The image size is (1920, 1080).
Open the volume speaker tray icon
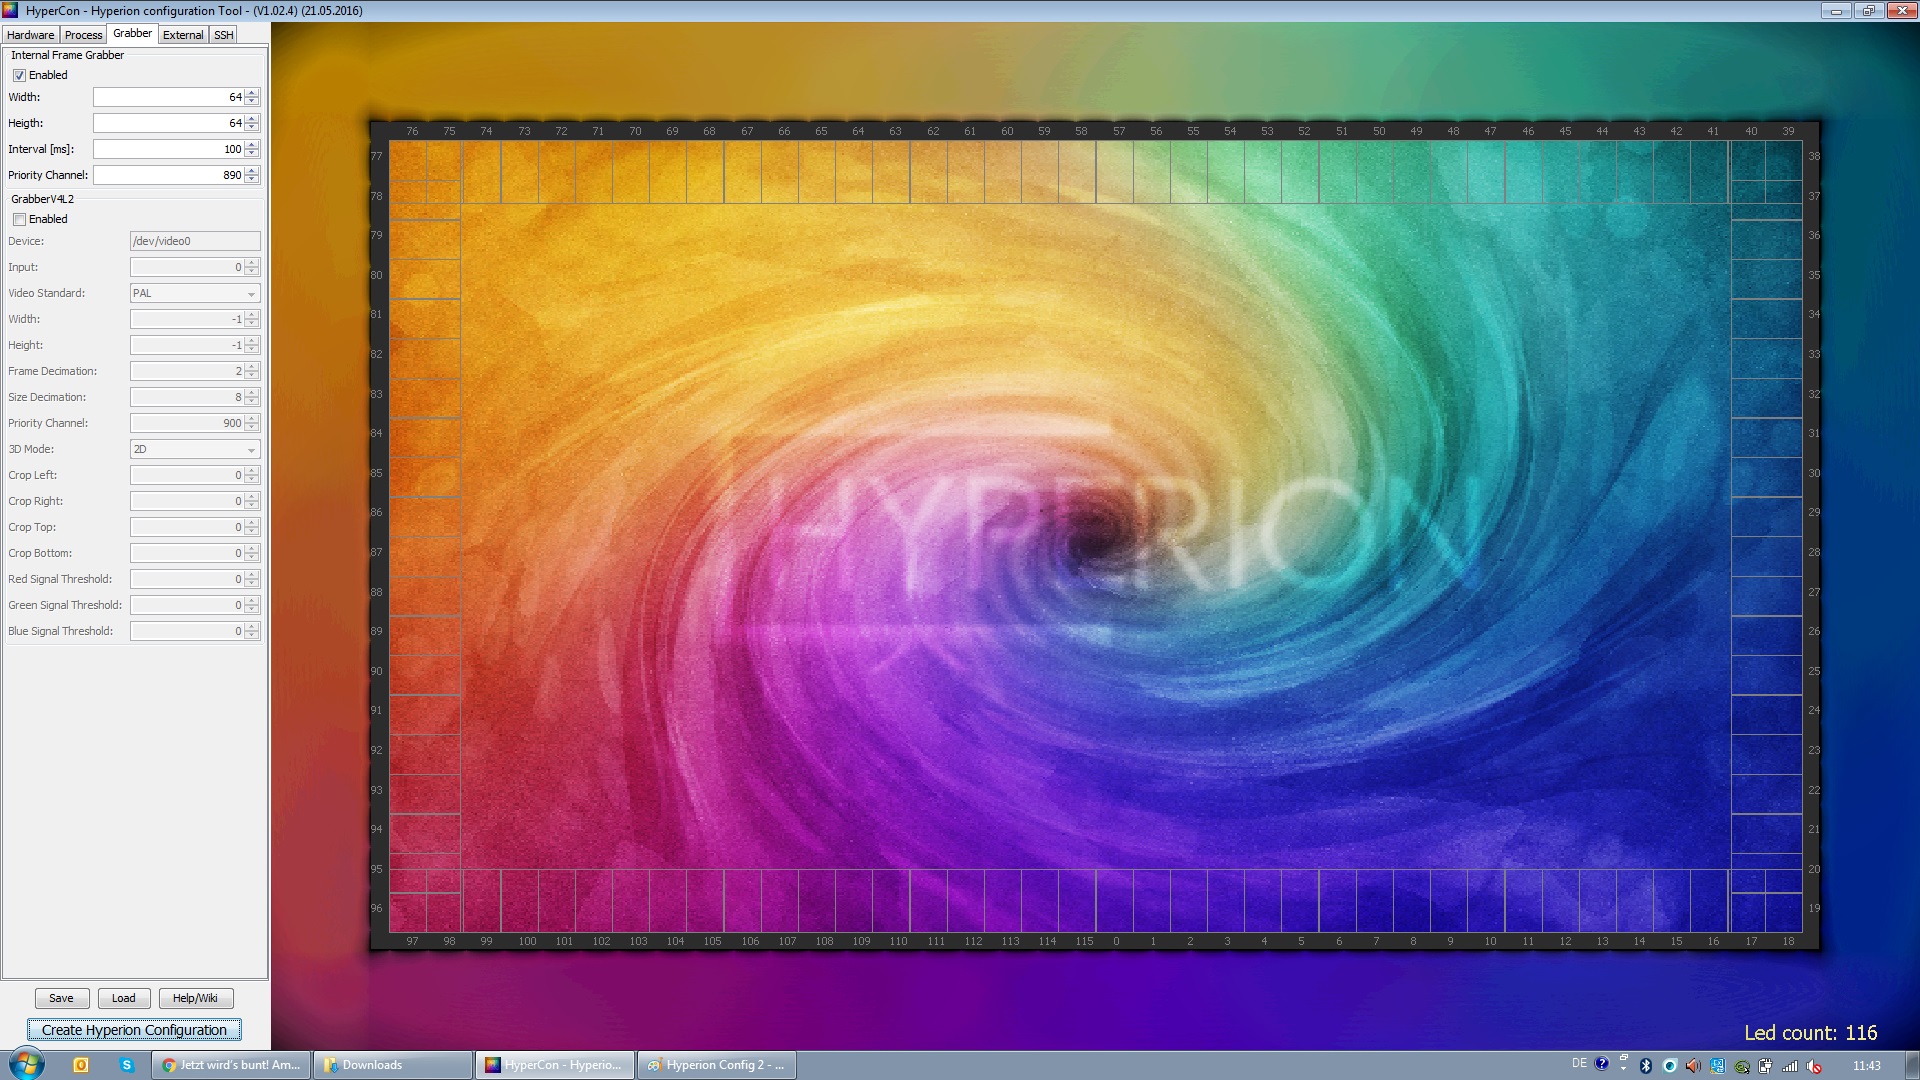(1693, 1066)
